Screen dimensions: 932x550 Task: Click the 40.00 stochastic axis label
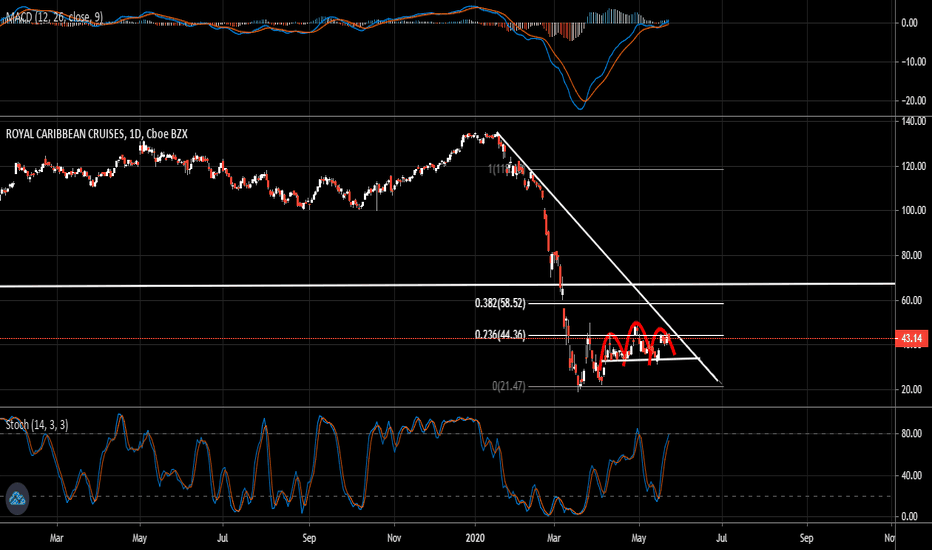tap(911, 476)
